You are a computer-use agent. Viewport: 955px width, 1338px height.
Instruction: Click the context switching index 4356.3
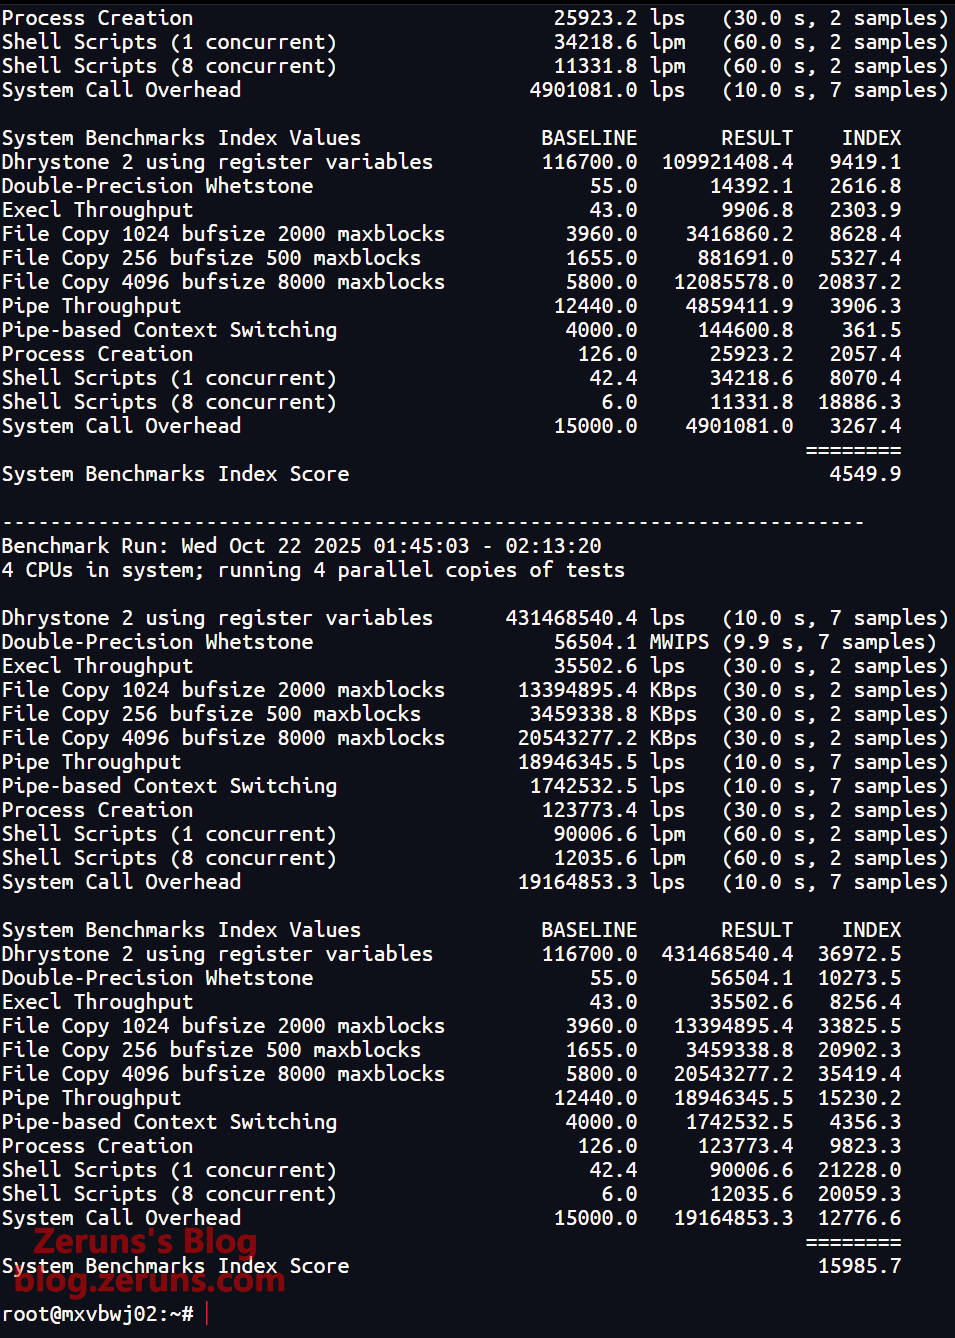pyautogui.click(x=865, y=1122)
